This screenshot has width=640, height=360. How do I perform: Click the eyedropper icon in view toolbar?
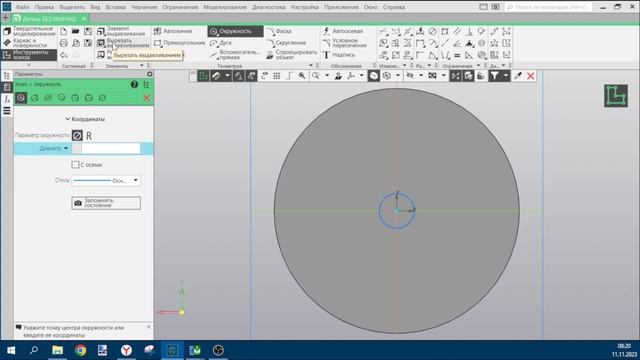[518, 76]
